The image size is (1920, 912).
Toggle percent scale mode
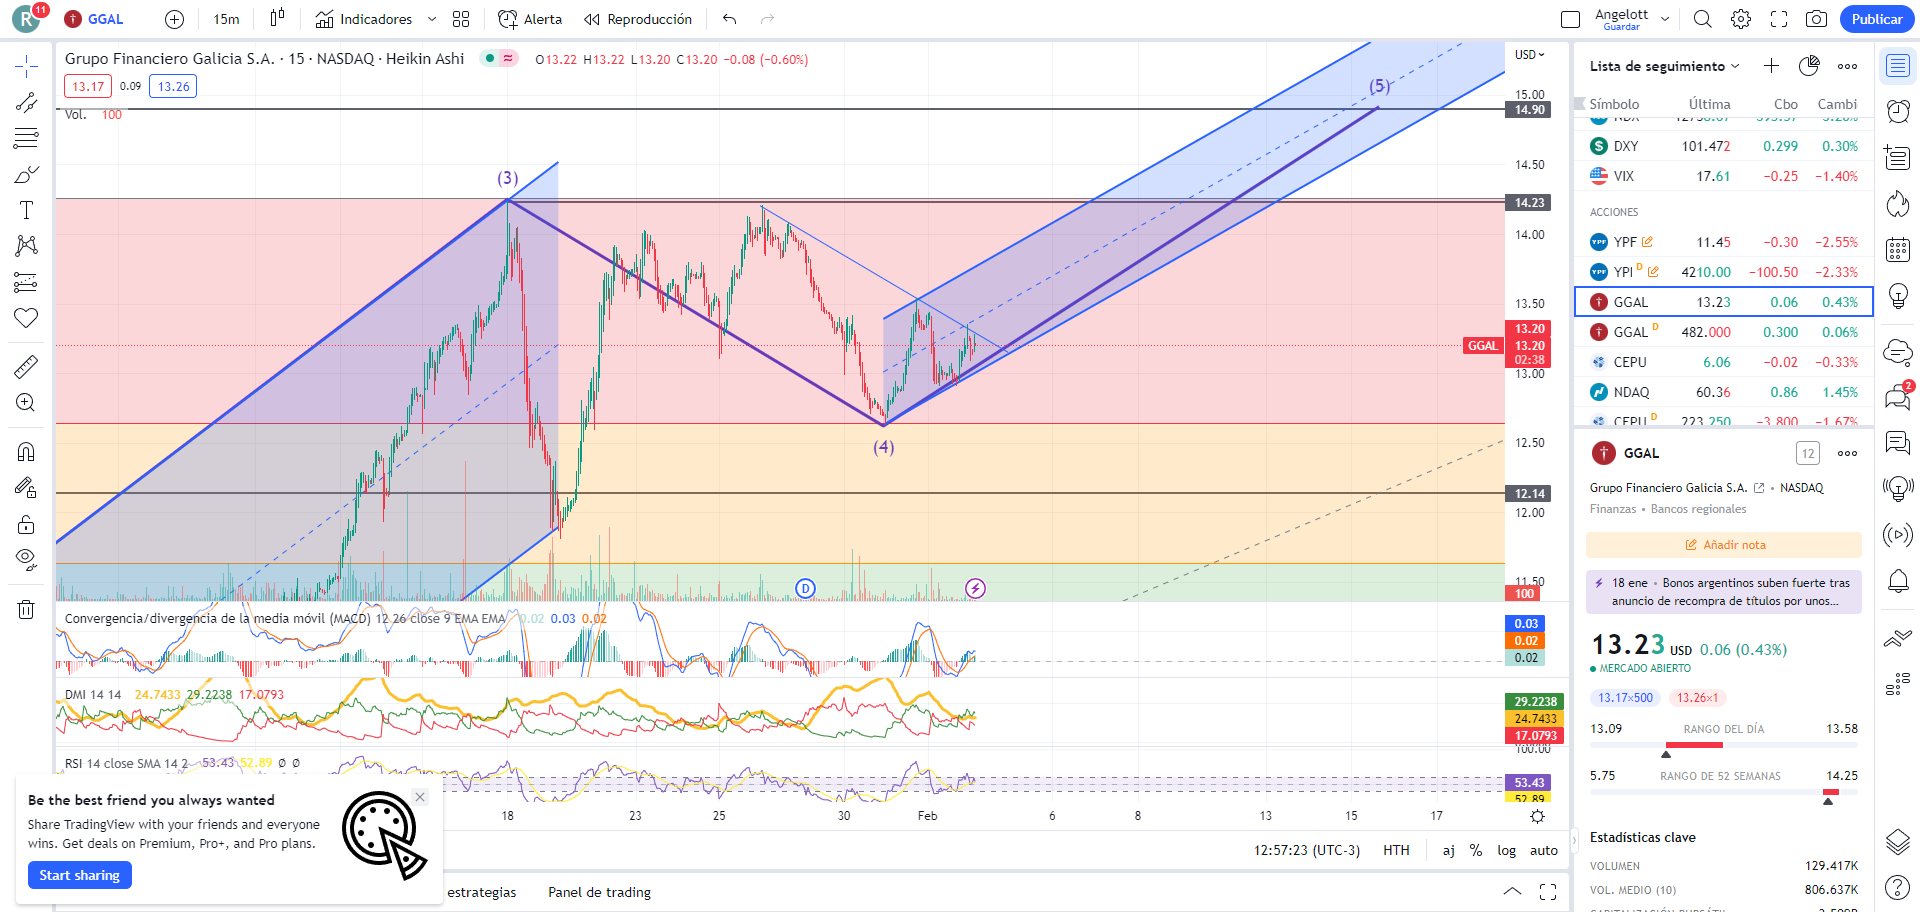[1476, 850]
